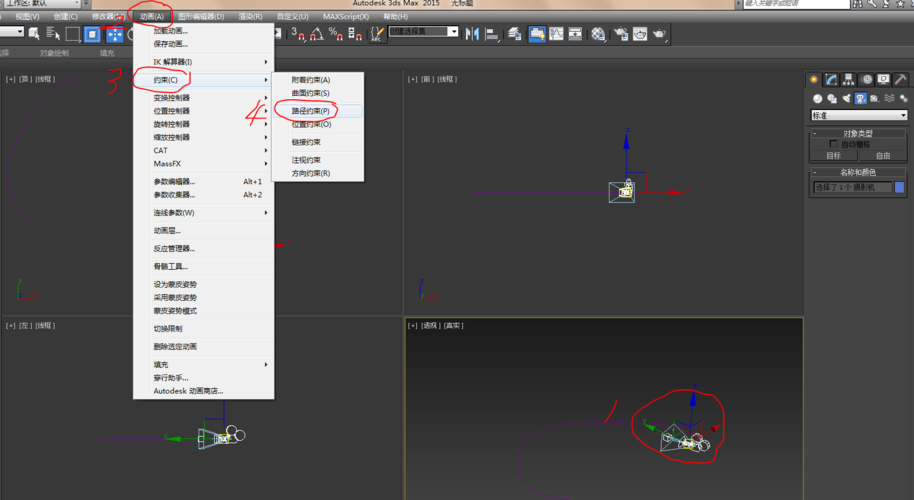Open the Curve Editor icon
Viewport: 914px width, 500px height.
point(556,34)
